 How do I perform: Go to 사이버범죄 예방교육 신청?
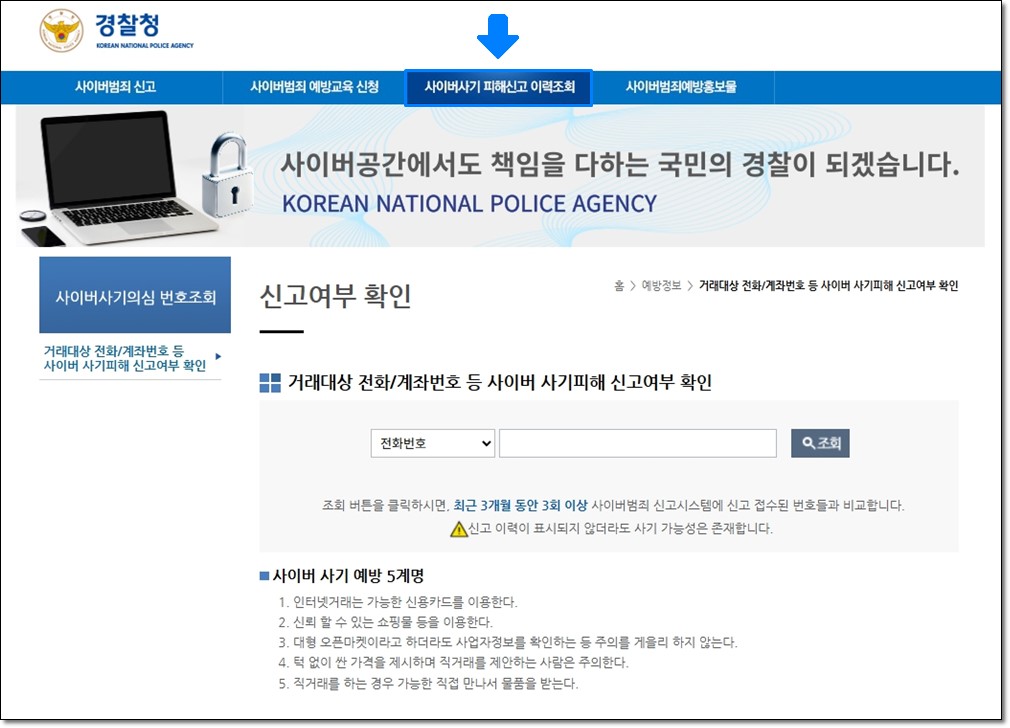314,87
